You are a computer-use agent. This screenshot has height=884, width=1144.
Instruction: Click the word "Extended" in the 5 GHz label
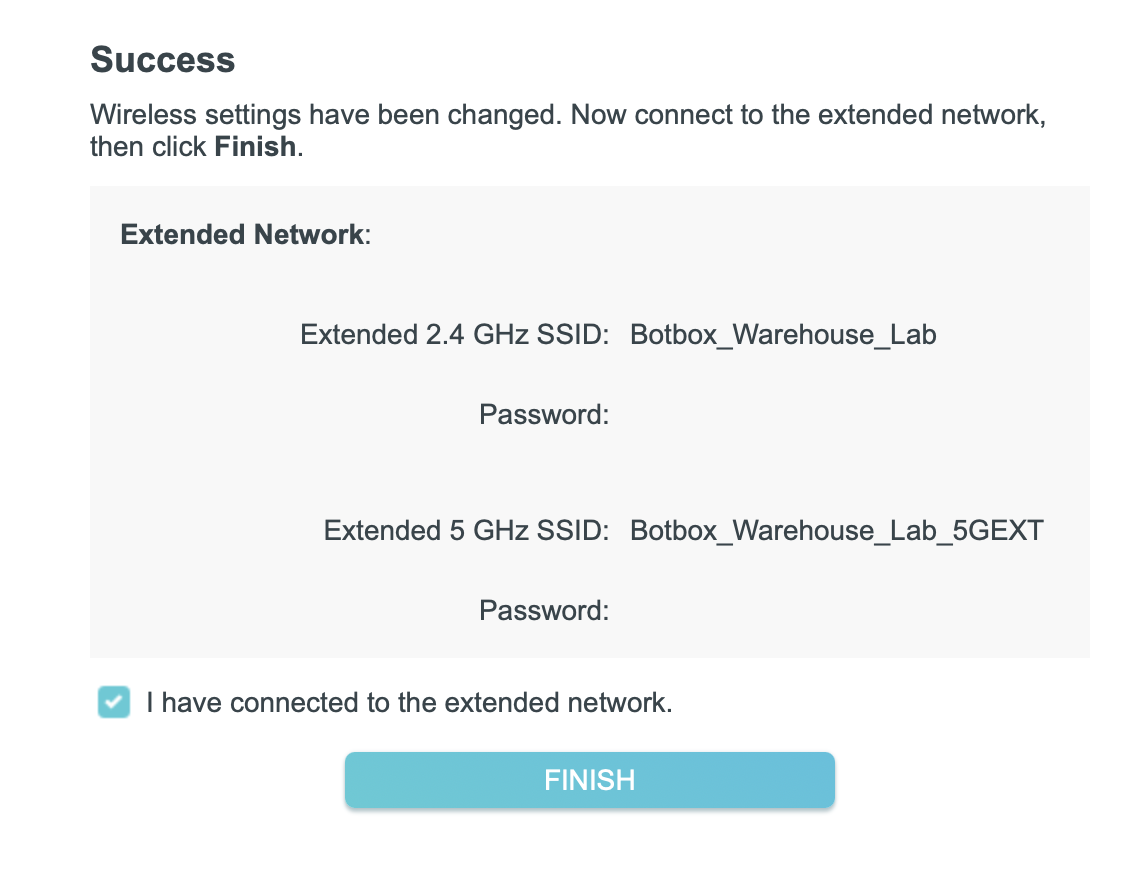pos(381,530)
